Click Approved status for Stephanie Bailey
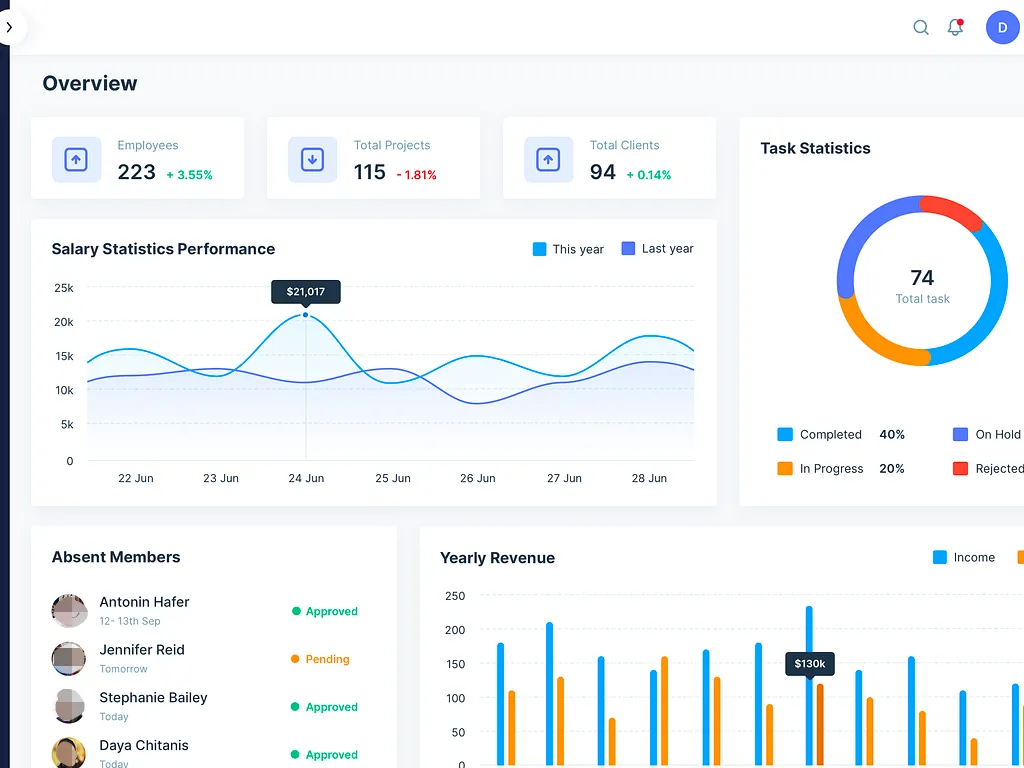1024x768 pixels. point(325,707)
